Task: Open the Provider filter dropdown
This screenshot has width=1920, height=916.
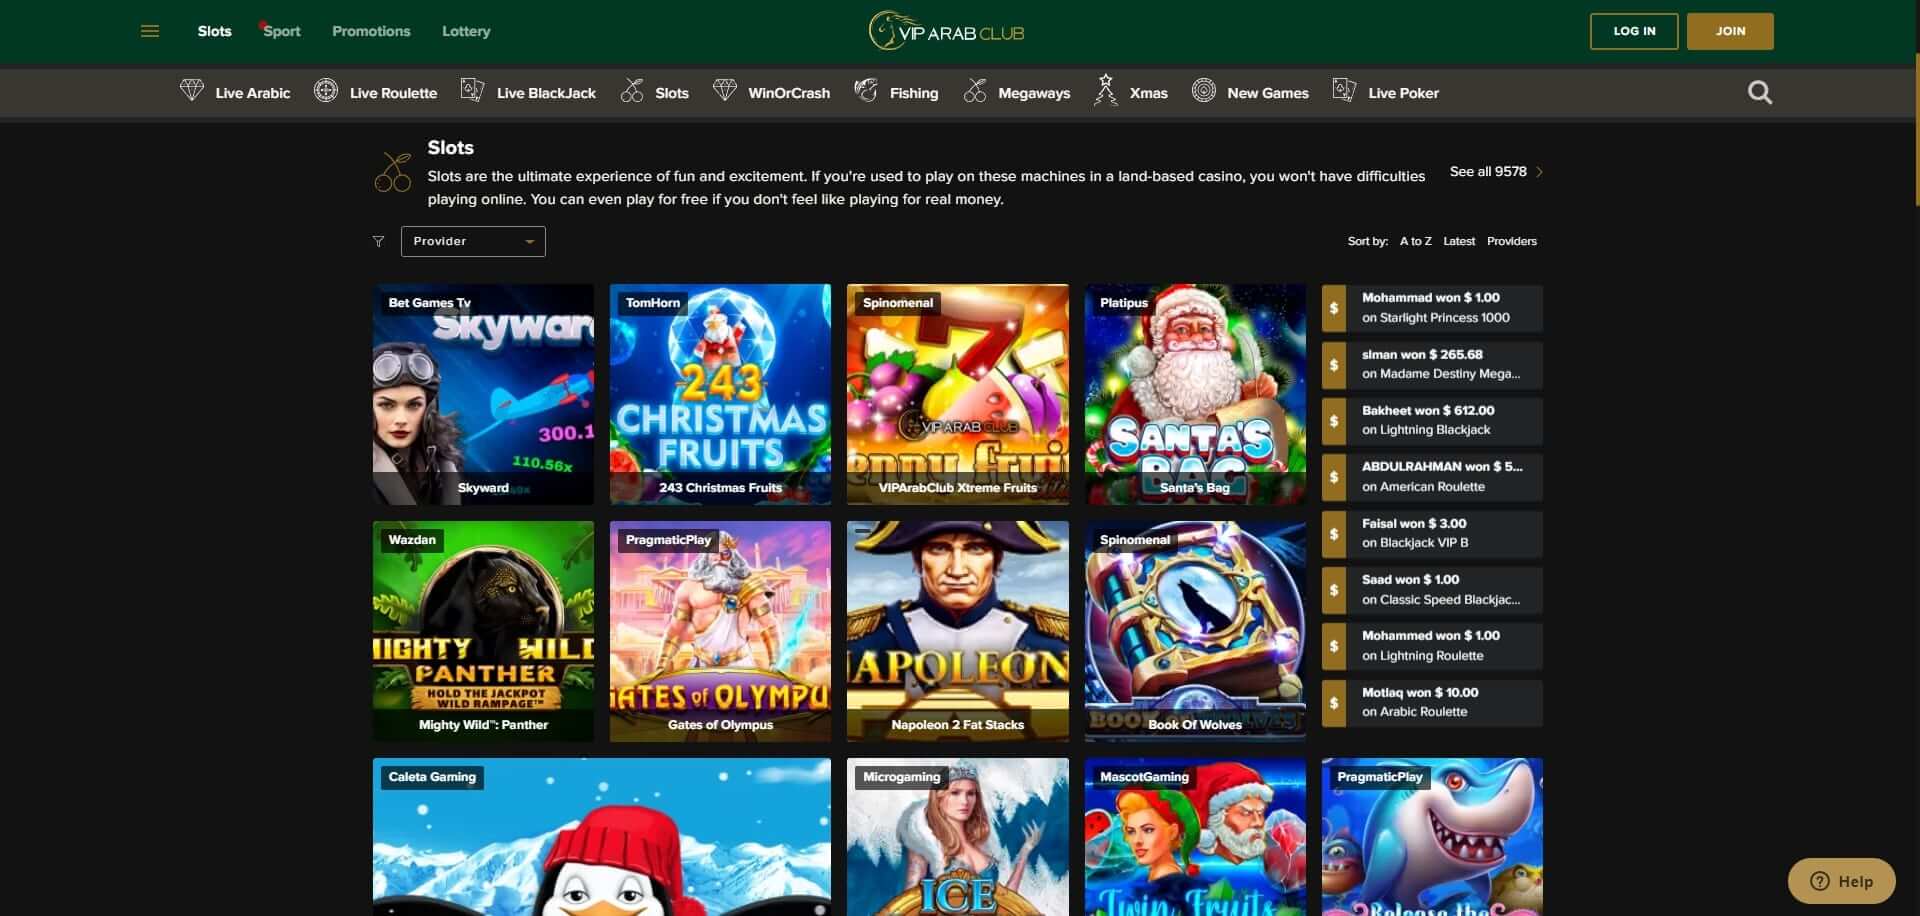Action: tap(472, 241)
